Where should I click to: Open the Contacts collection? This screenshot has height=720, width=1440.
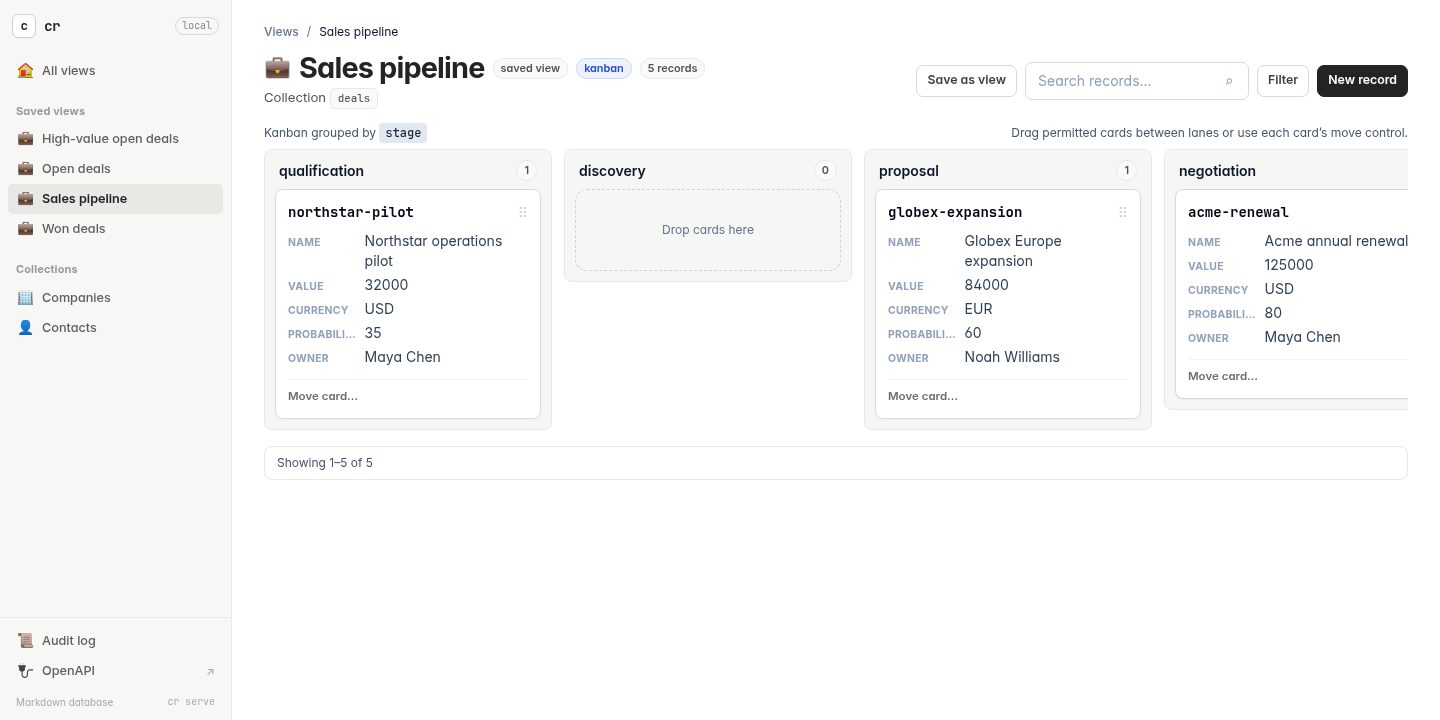(116, 328)
